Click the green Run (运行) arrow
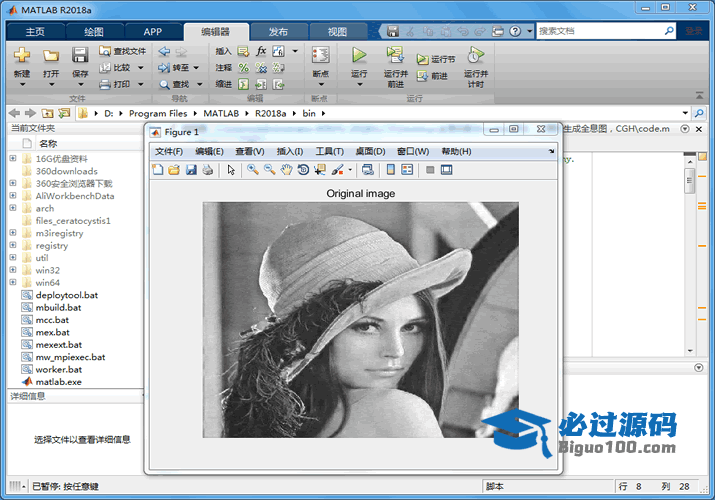 point(359,55)
